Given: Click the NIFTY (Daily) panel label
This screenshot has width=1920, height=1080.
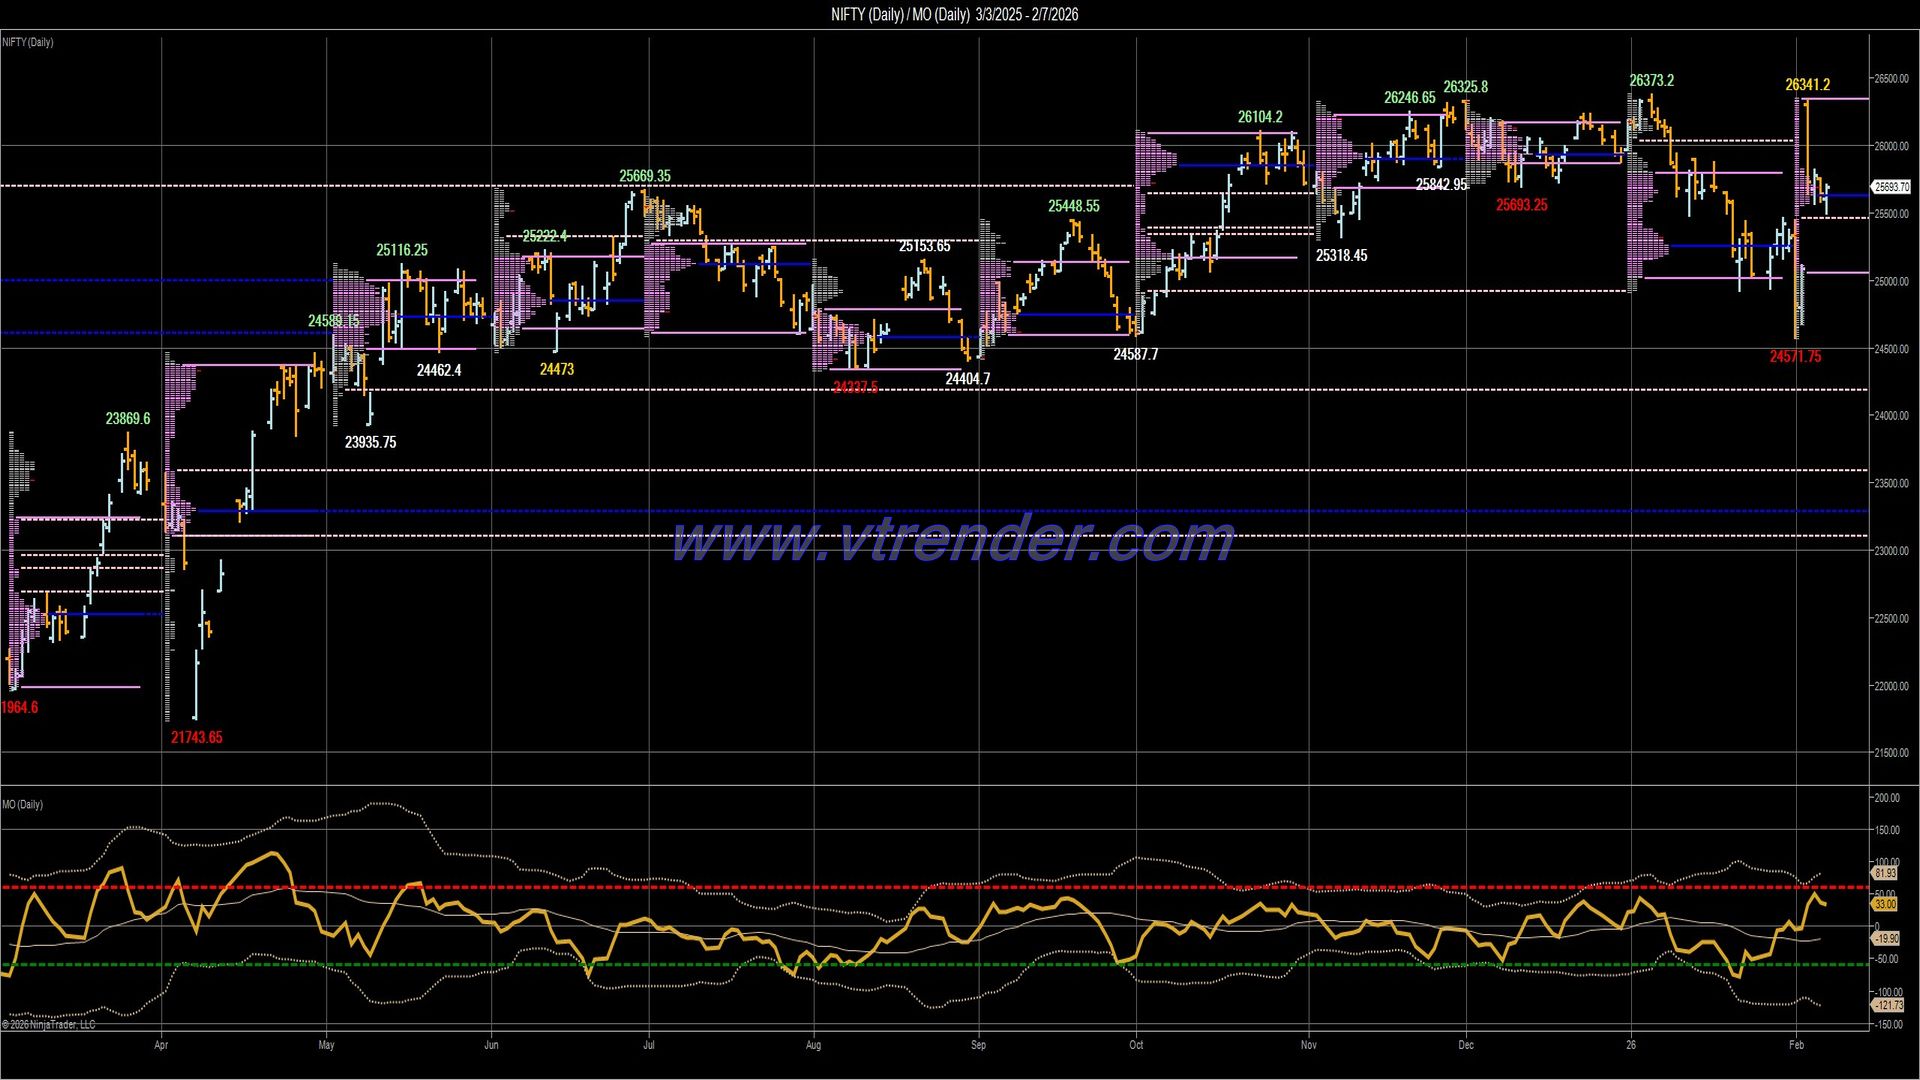Looking at the screenshot, I should coord(27,42).
